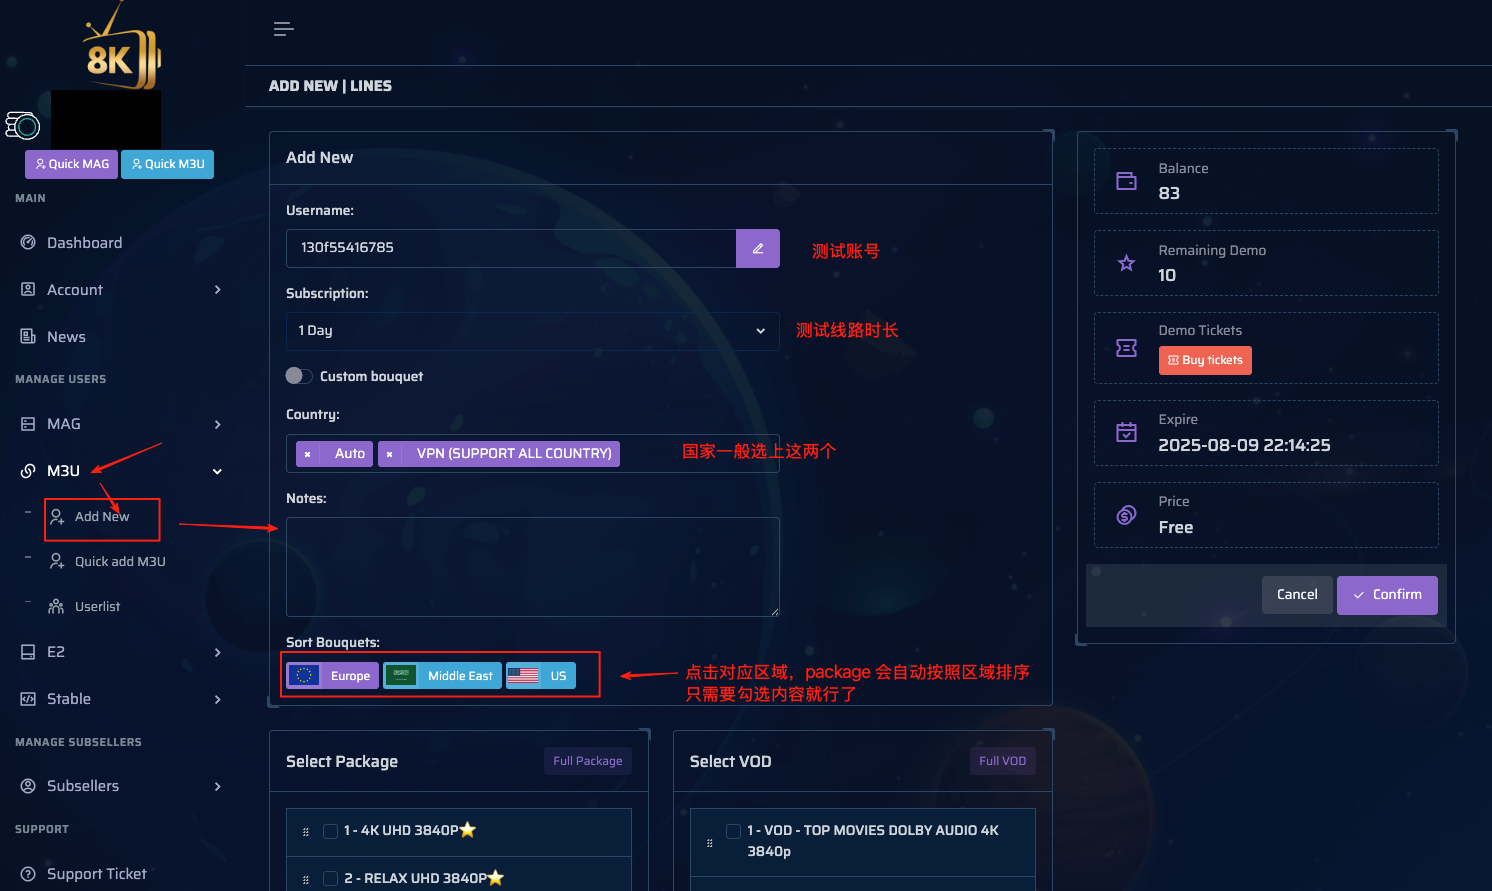Screen dimensions: 1492x891
Task: Click the Balance wallet icon
Action: 1126,181
